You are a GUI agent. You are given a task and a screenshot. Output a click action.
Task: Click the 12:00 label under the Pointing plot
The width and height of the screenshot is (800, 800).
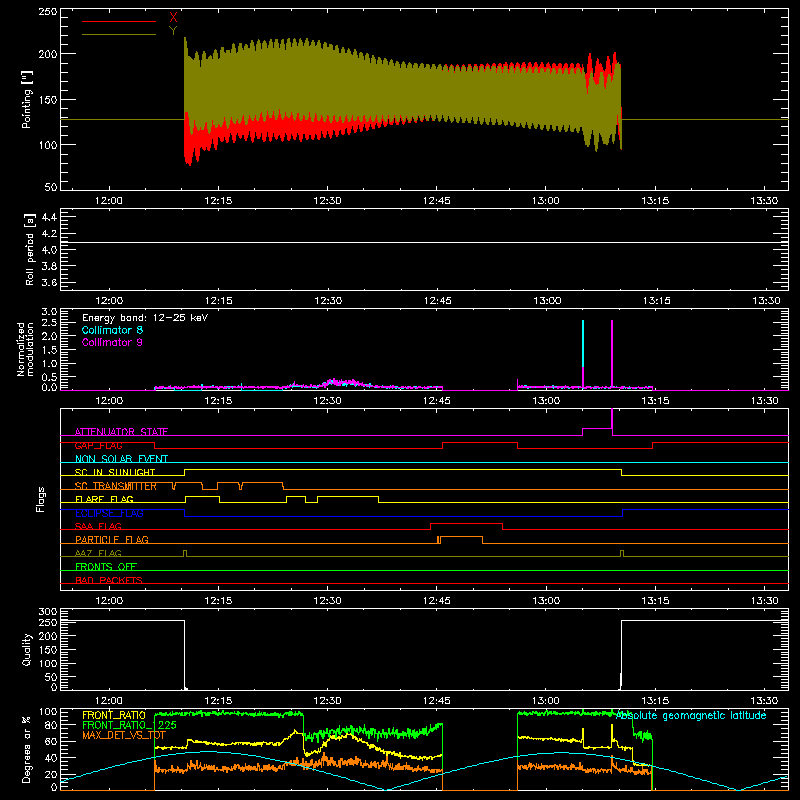[109, 201]
